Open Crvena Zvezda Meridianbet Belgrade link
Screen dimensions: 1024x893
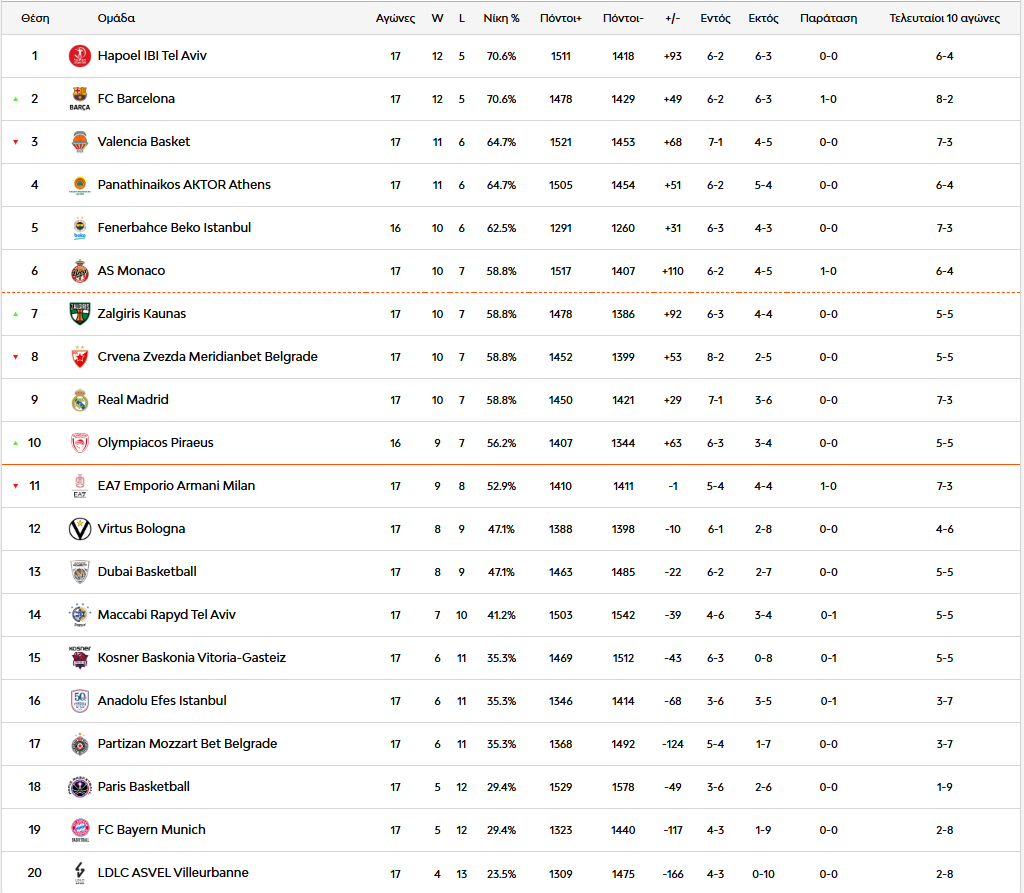(x=207, y=357)
